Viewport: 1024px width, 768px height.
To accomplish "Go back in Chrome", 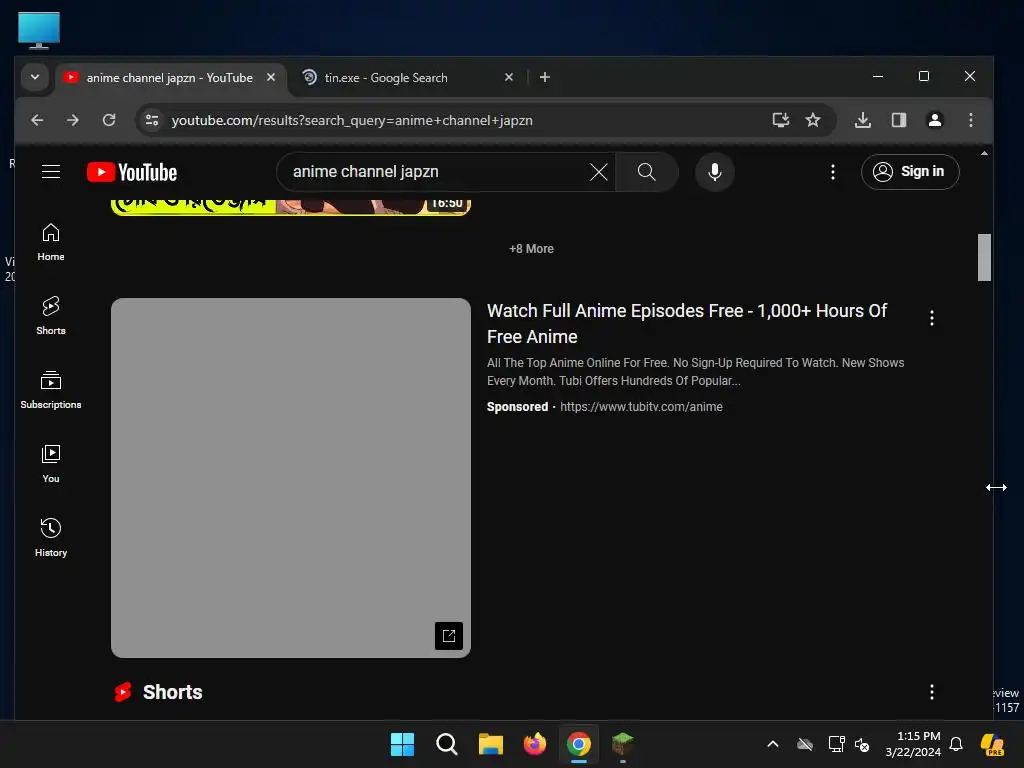I will tap(37, 120).
